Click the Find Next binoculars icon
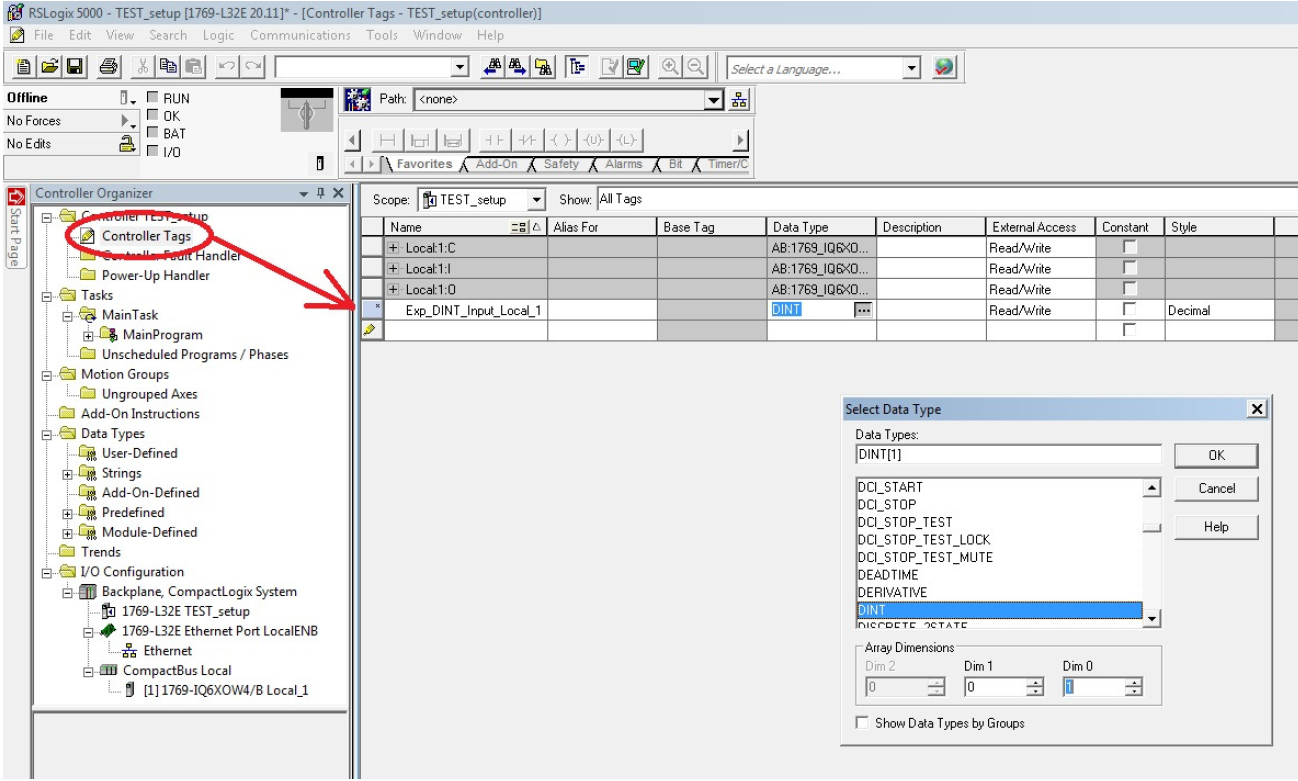 518,68
